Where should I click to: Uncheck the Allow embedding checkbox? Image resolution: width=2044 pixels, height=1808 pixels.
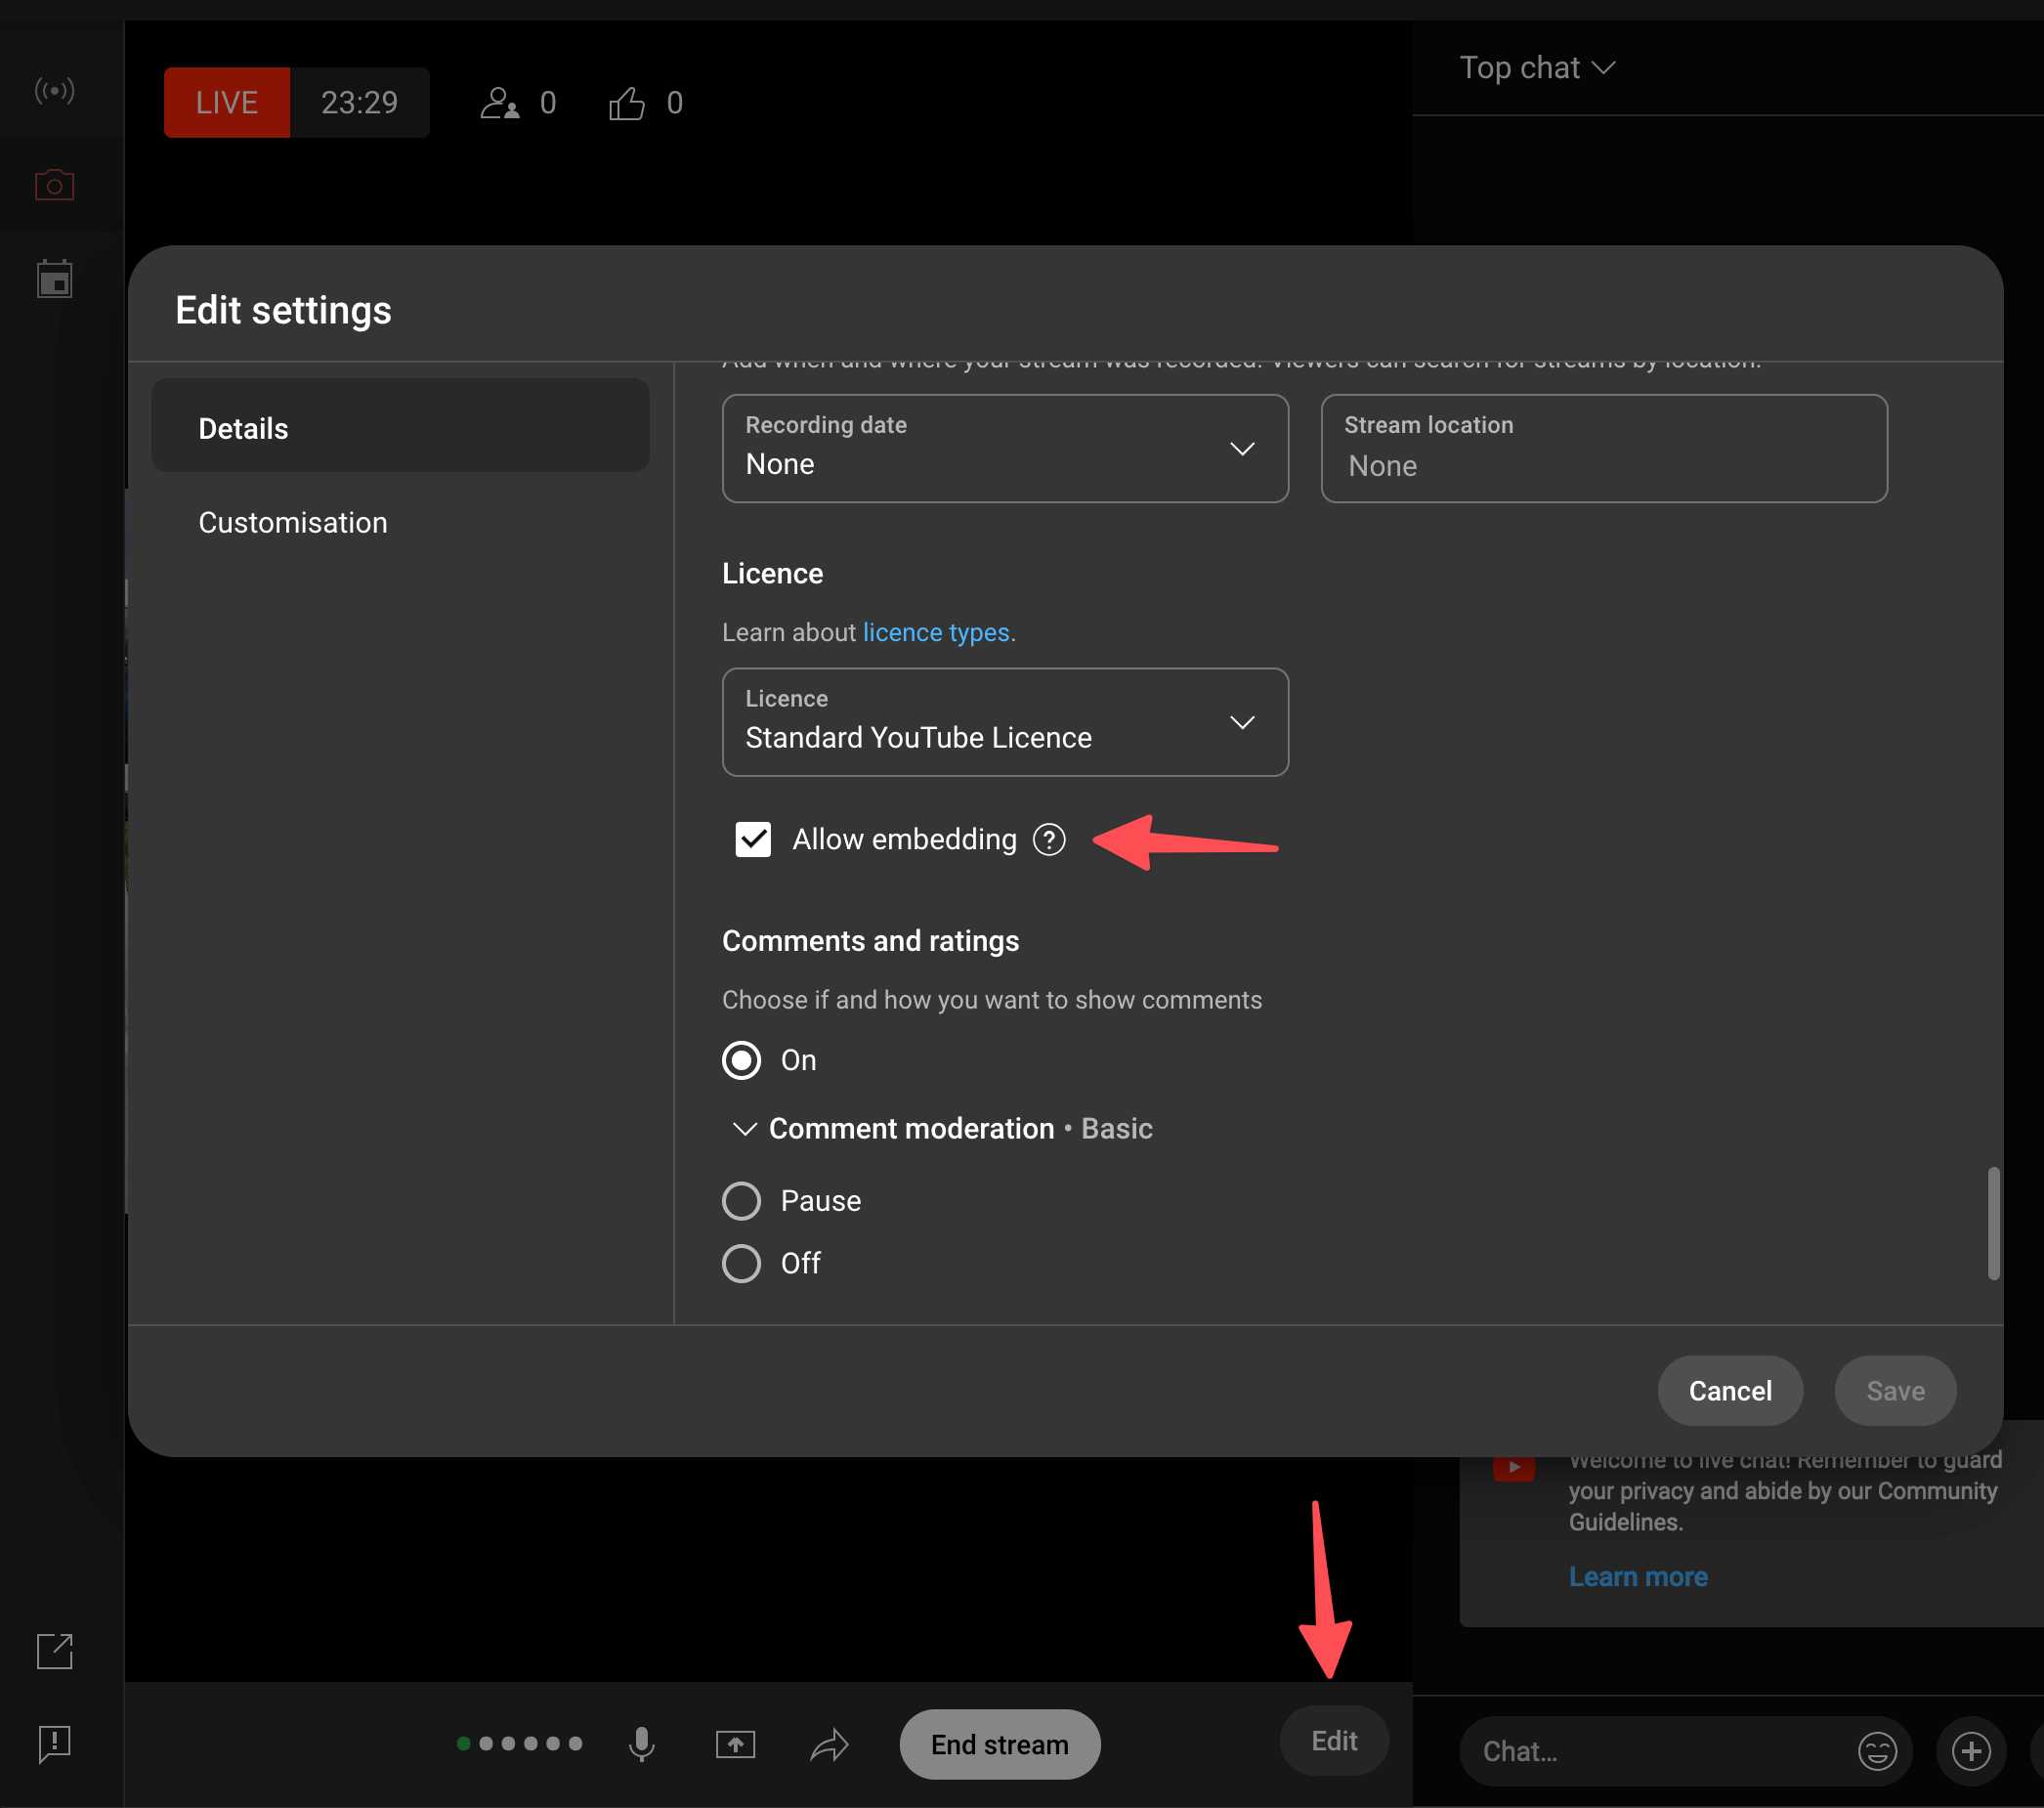753,839
